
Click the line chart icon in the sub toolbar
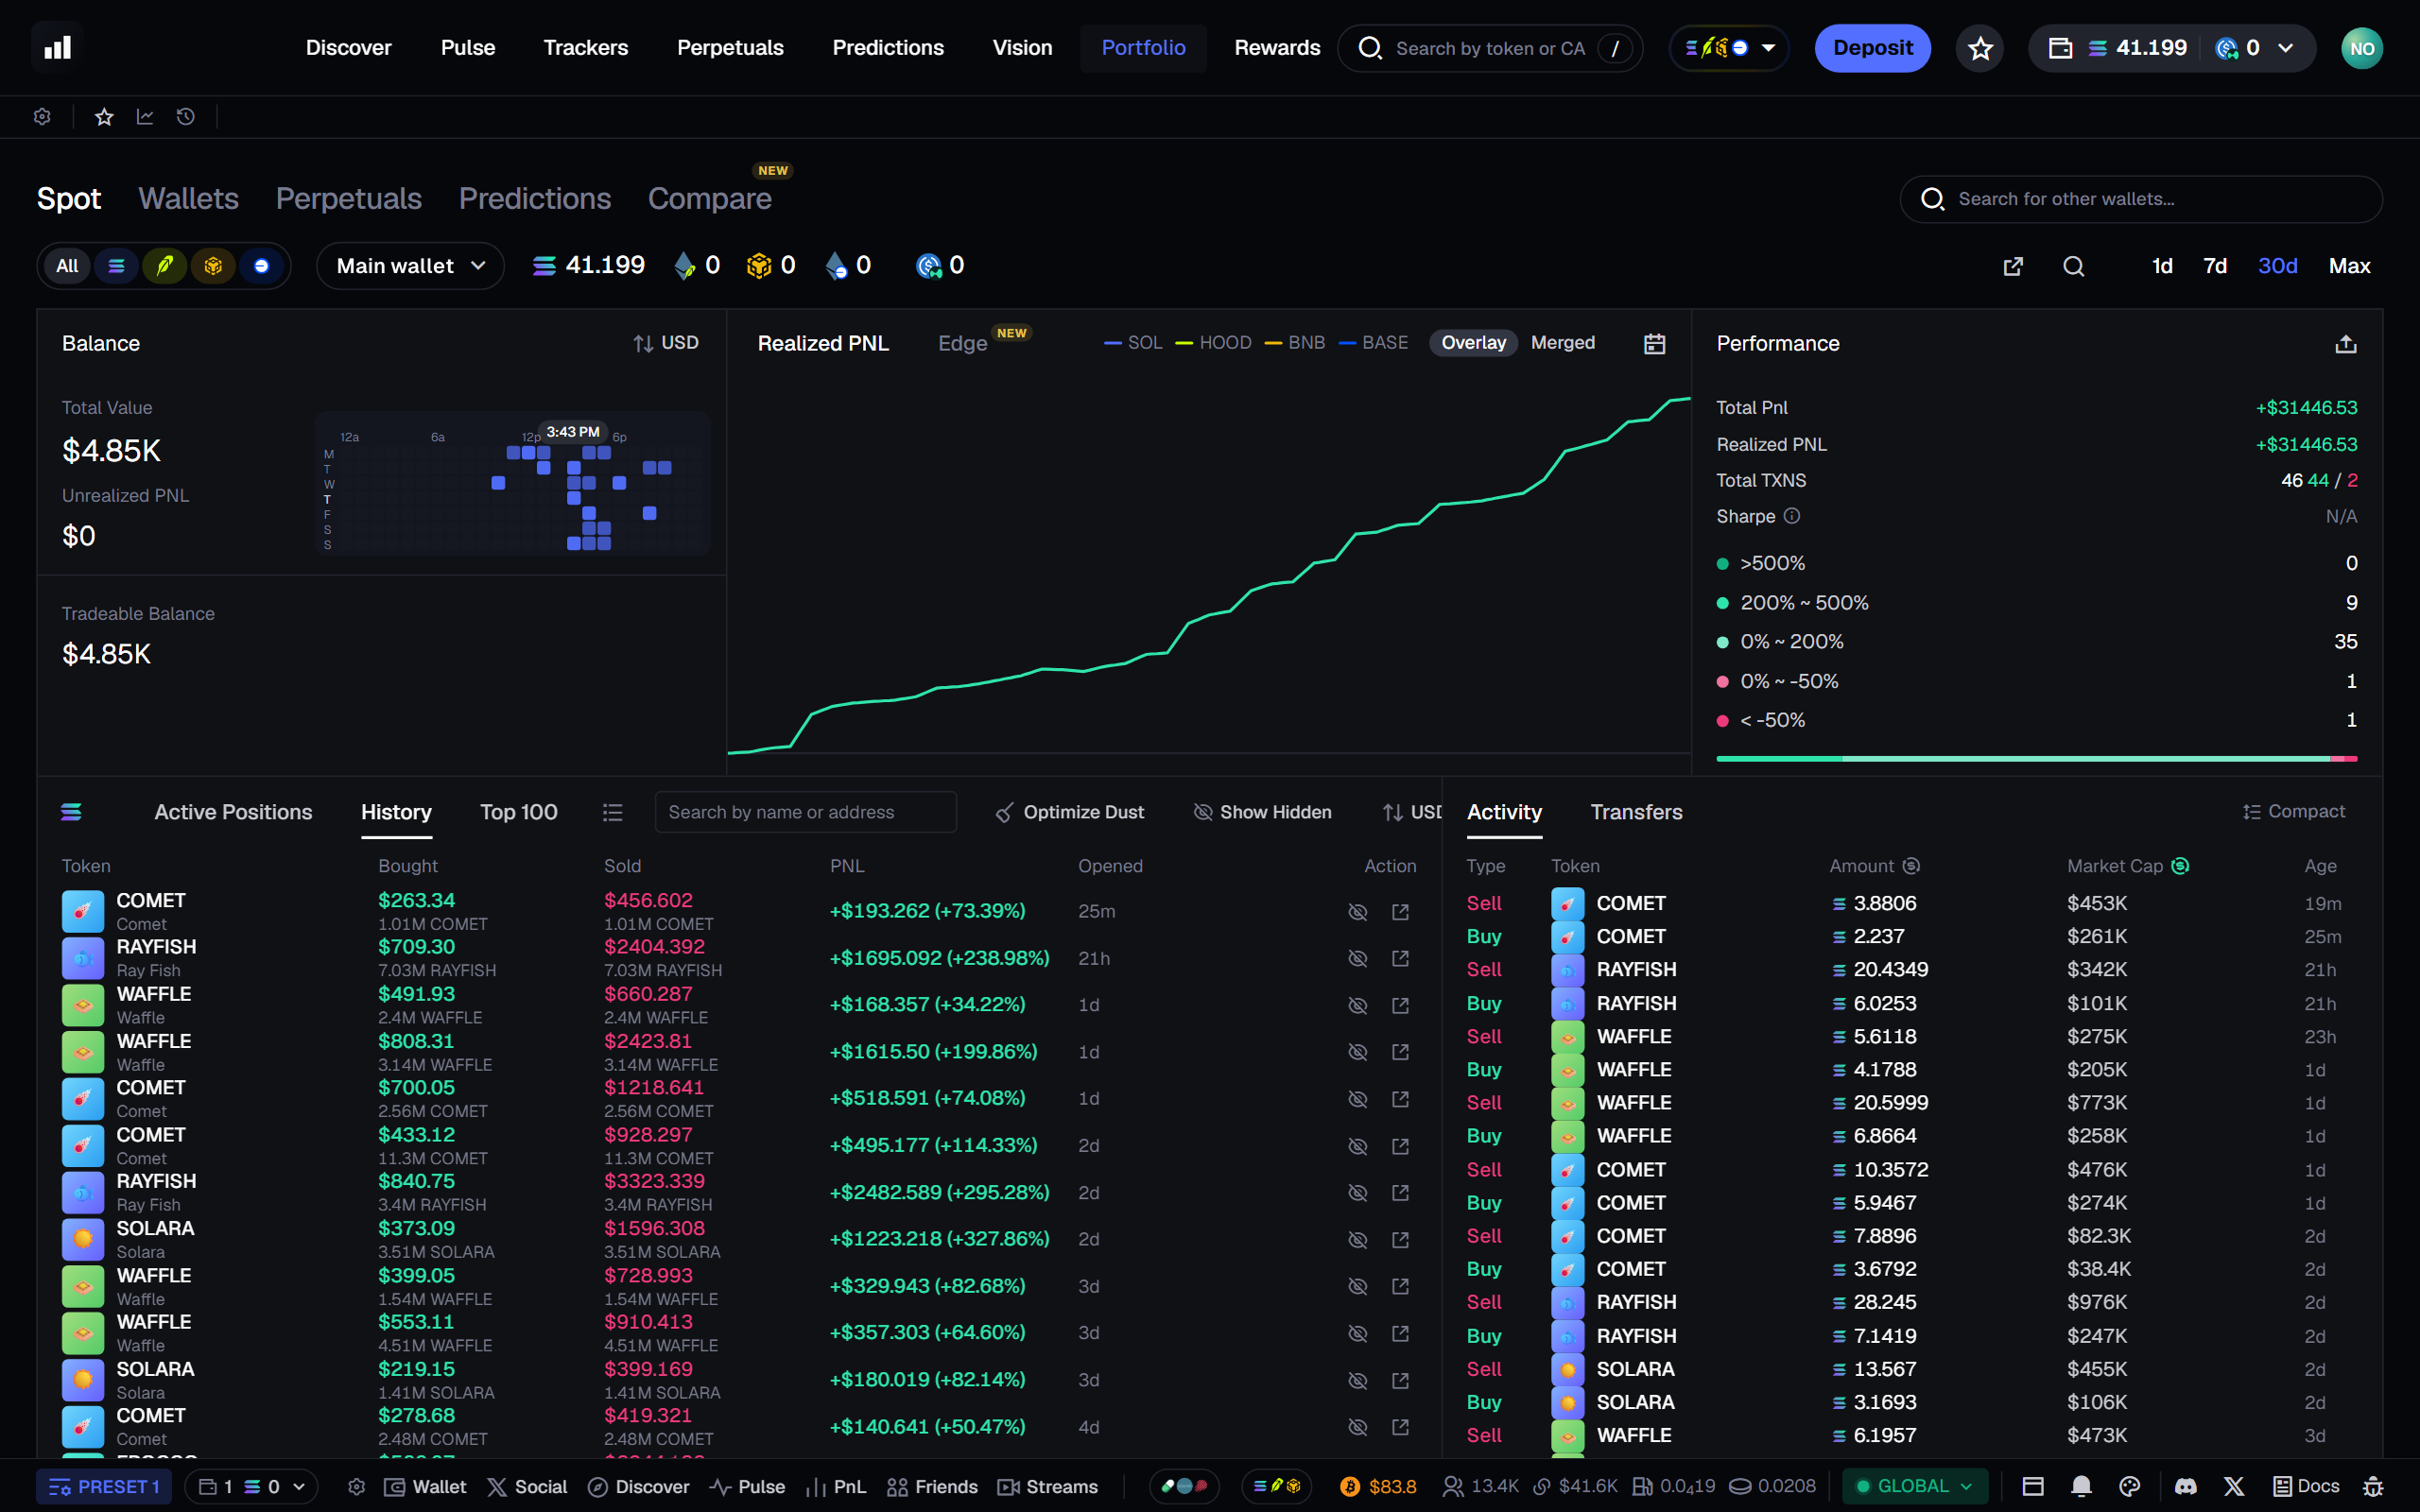(145, 117)
